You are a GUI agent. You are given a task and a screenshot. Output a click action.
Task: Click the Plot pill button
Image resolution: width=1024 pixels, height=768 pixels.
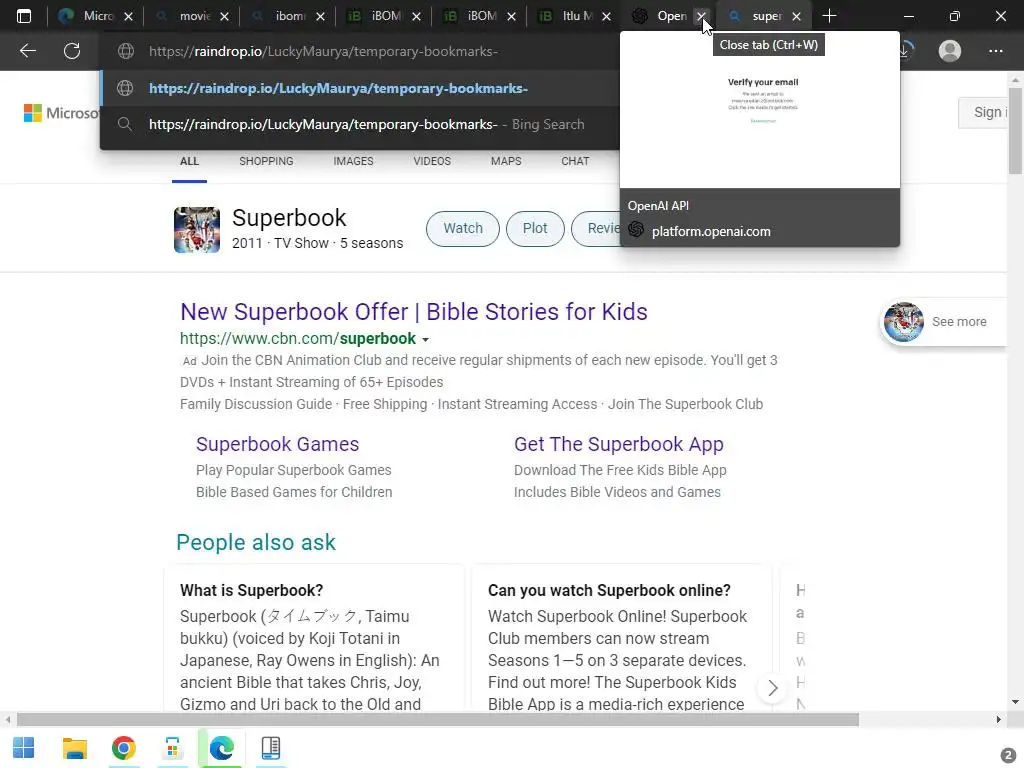tap(535, 229)
